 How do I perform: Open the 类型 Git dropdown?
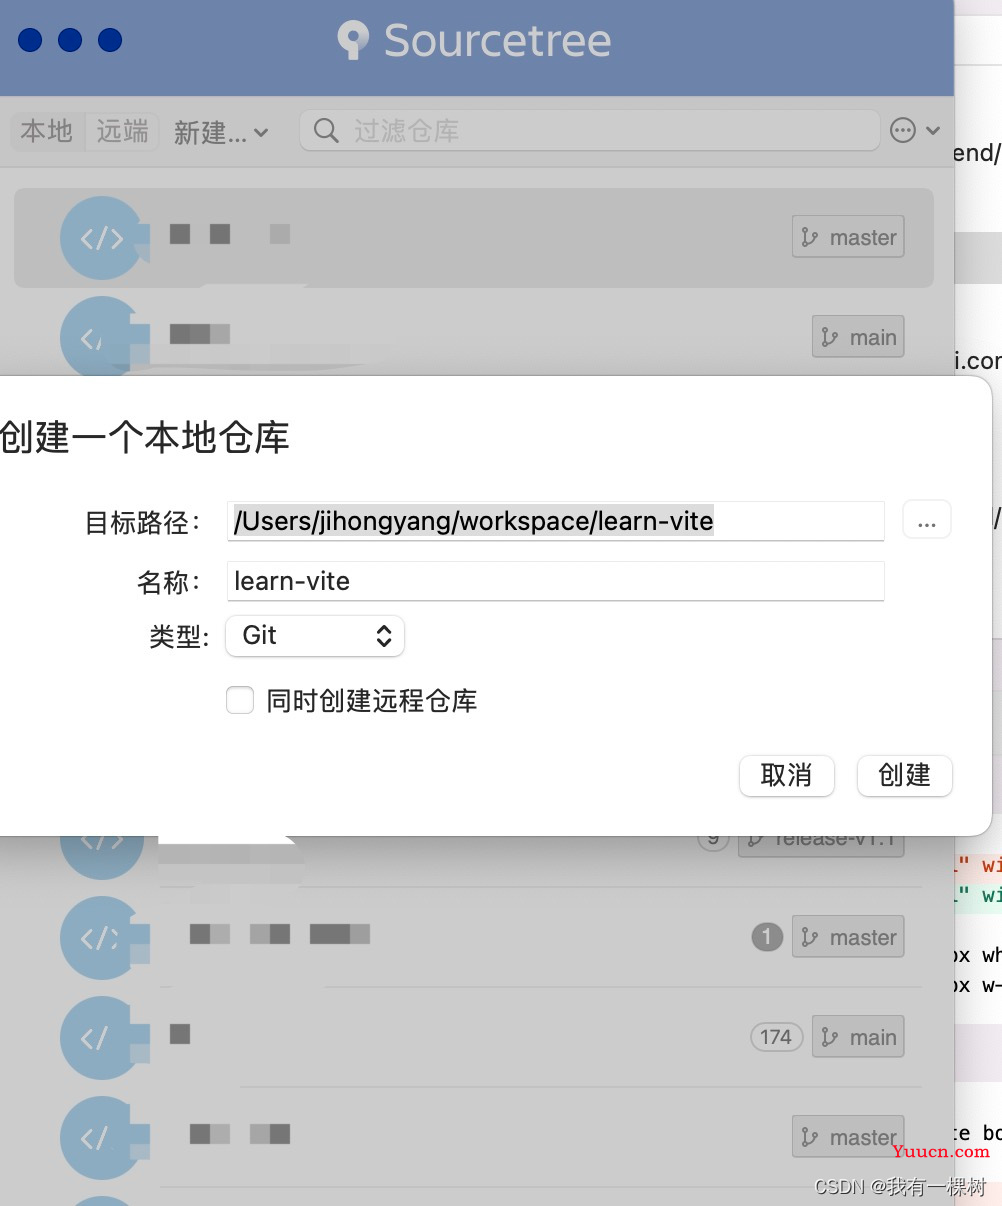click(315, 636)
